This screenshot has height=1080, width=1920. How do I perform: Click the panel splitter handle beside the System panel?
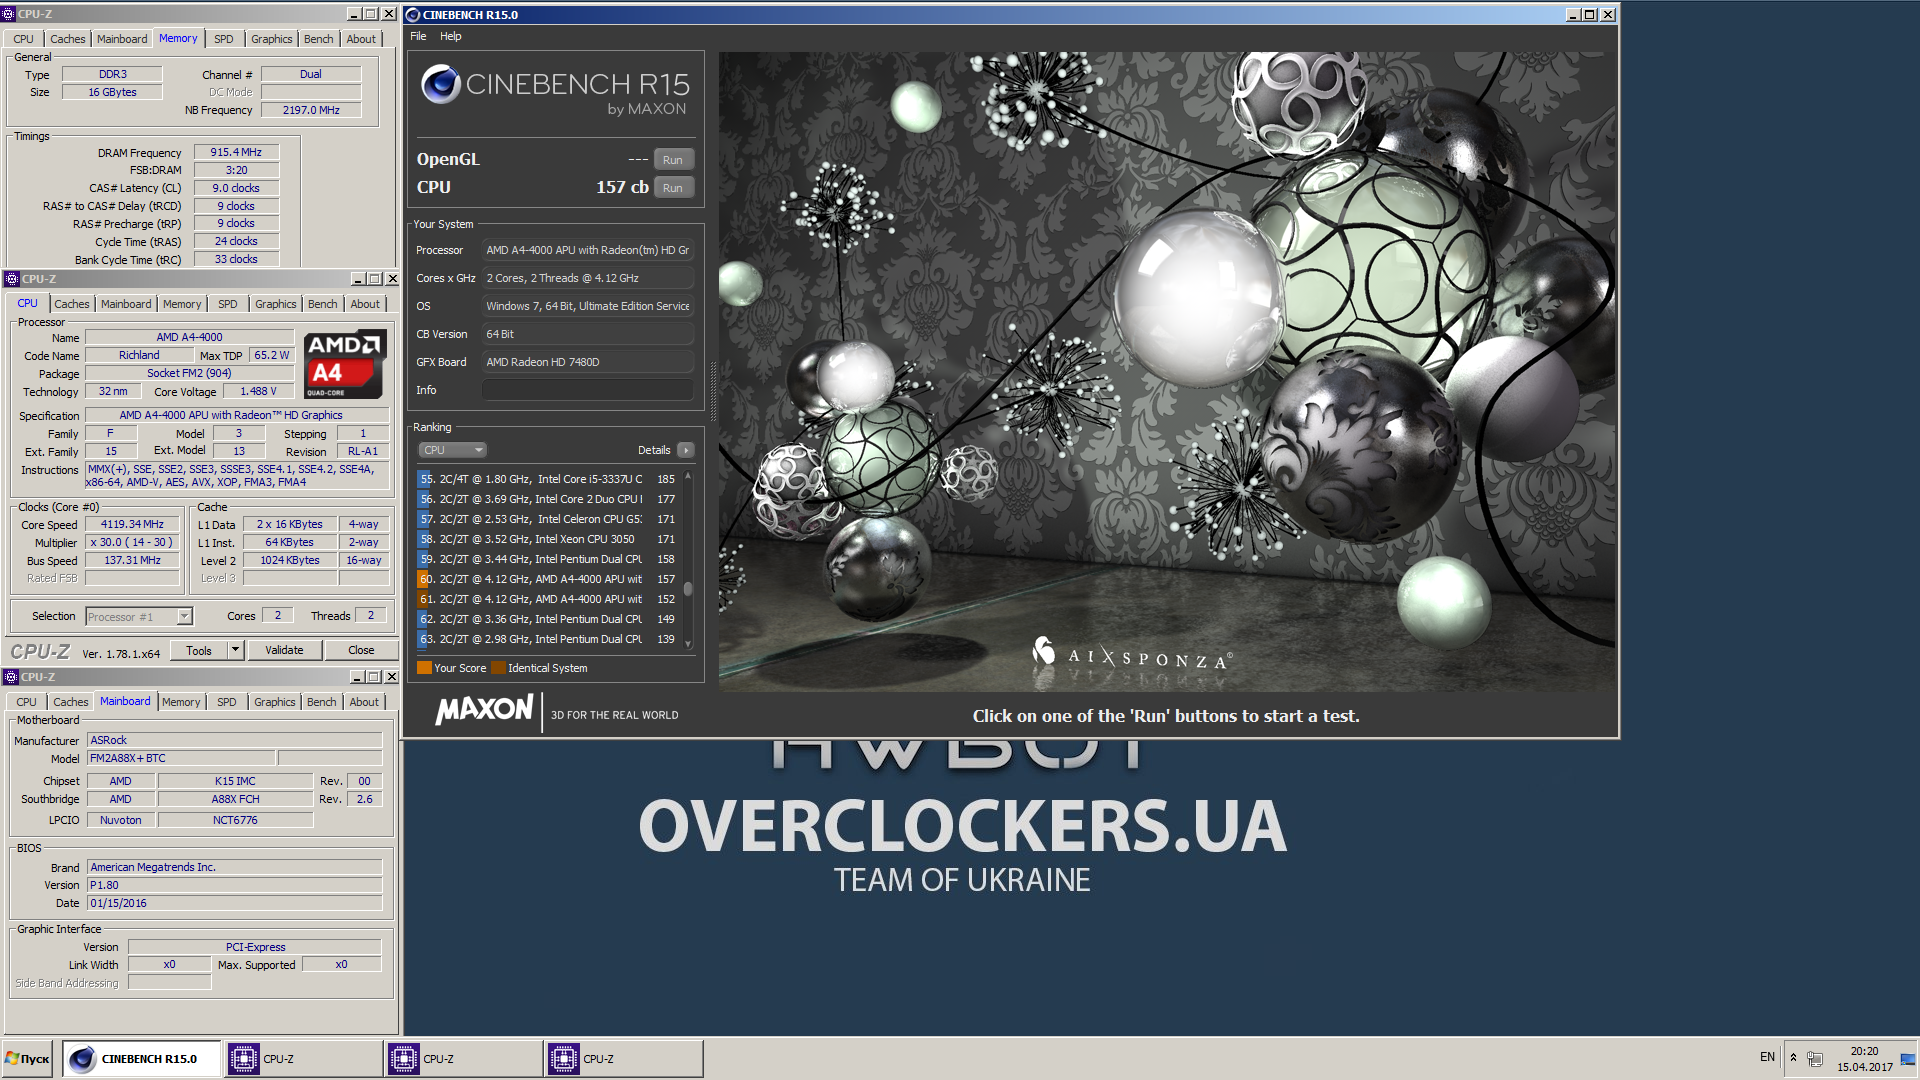pyautogui.click(x=713, y=390)
